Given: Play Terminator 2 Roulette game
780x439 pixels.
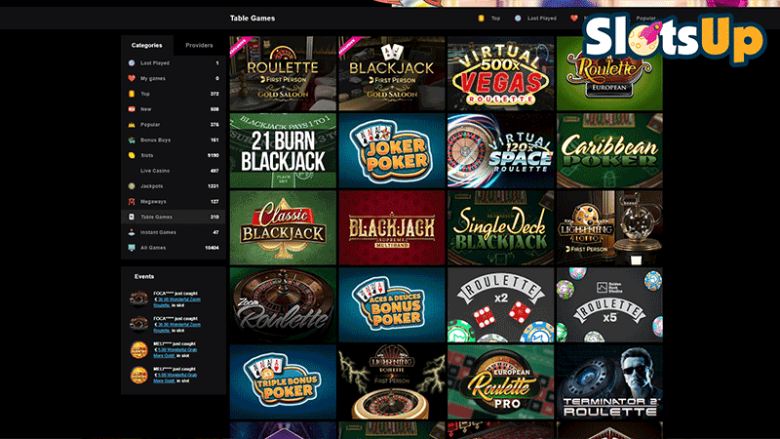Looking at the screenshot, I should pyautogui.click(x=609, y=382).
